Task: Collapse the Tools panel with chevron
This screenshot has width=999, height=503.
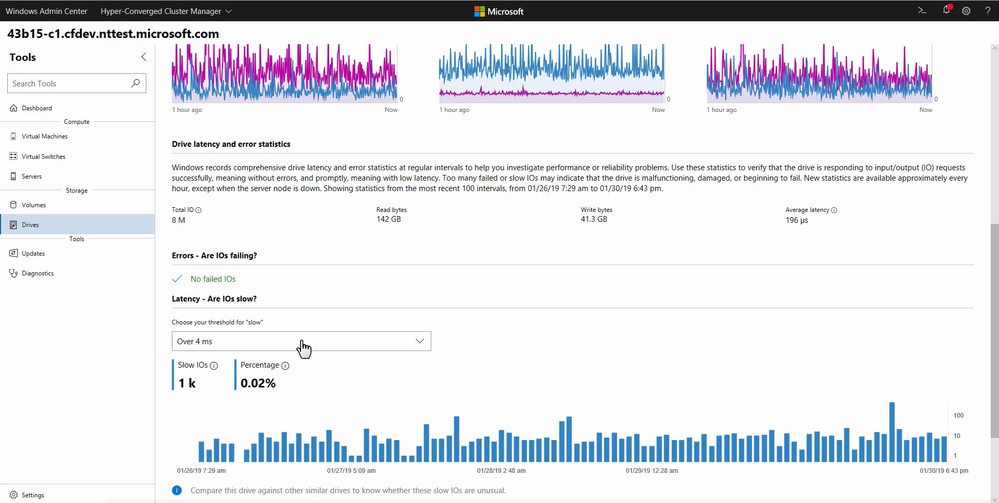Action: 143,57
